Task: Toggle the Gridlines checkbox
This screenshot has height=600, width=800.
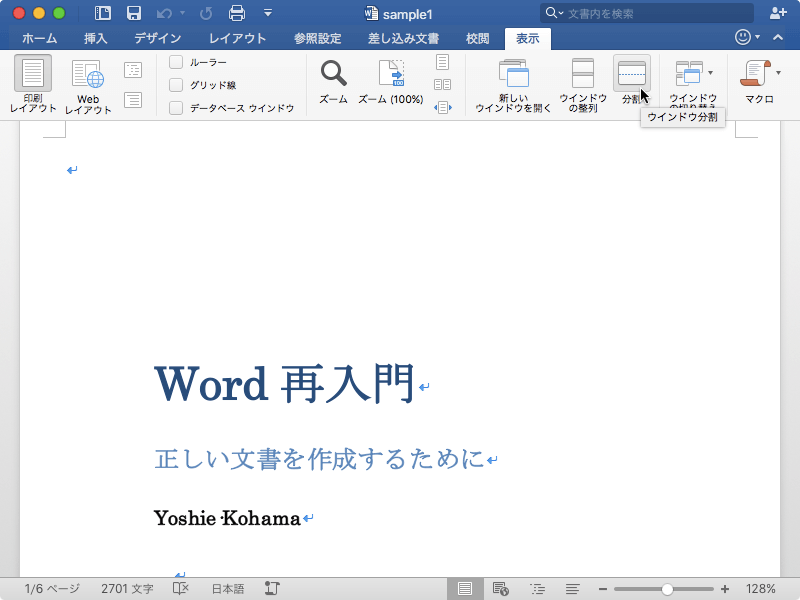Action: (x=176, y=85)
